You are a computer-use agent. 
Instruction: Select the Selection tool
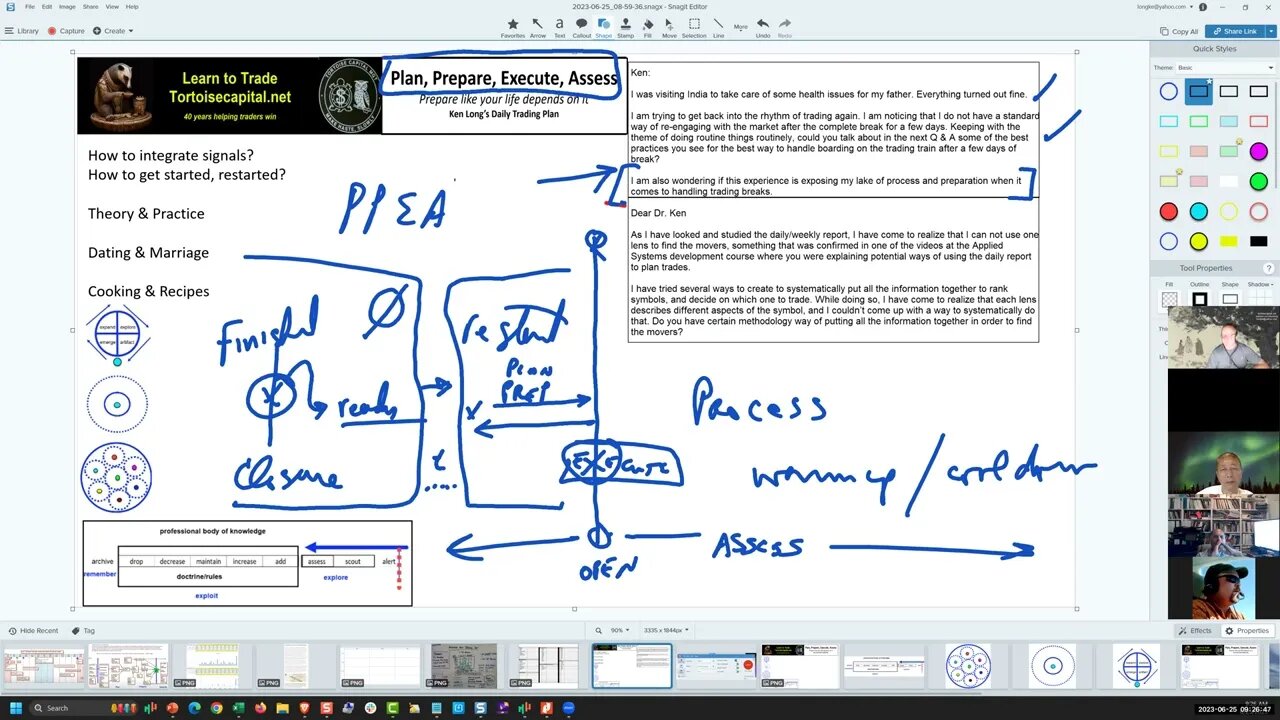[x=694, y=27]
